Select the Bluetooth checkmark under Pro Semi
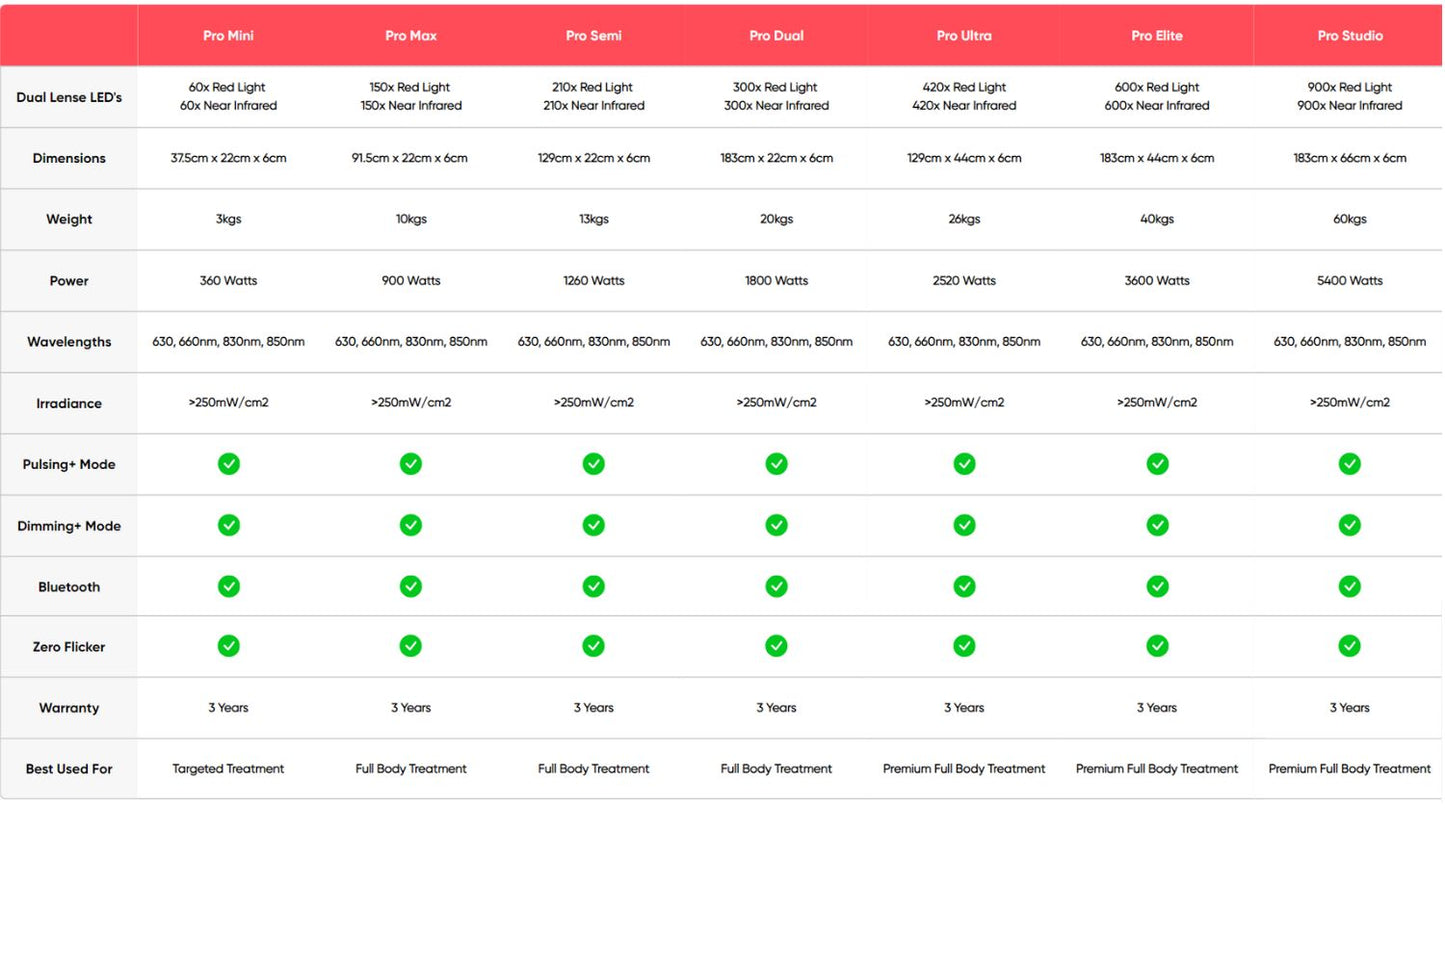Image resolution: width=1445 pixels, height=963 pixels. (x=593, y=586)
